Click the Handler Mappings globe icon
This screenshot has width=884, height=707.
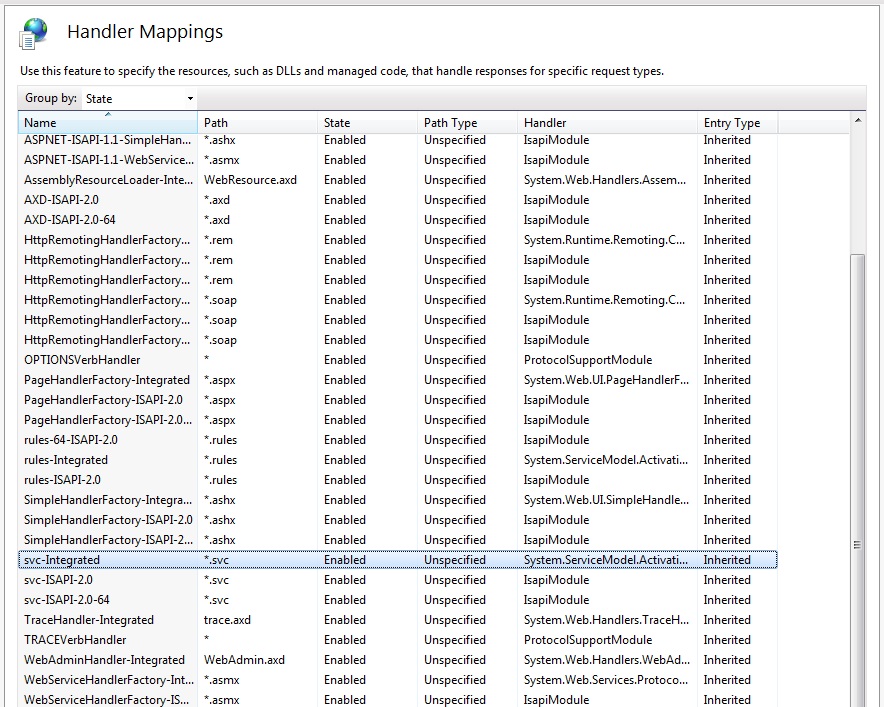click(33, 29)
